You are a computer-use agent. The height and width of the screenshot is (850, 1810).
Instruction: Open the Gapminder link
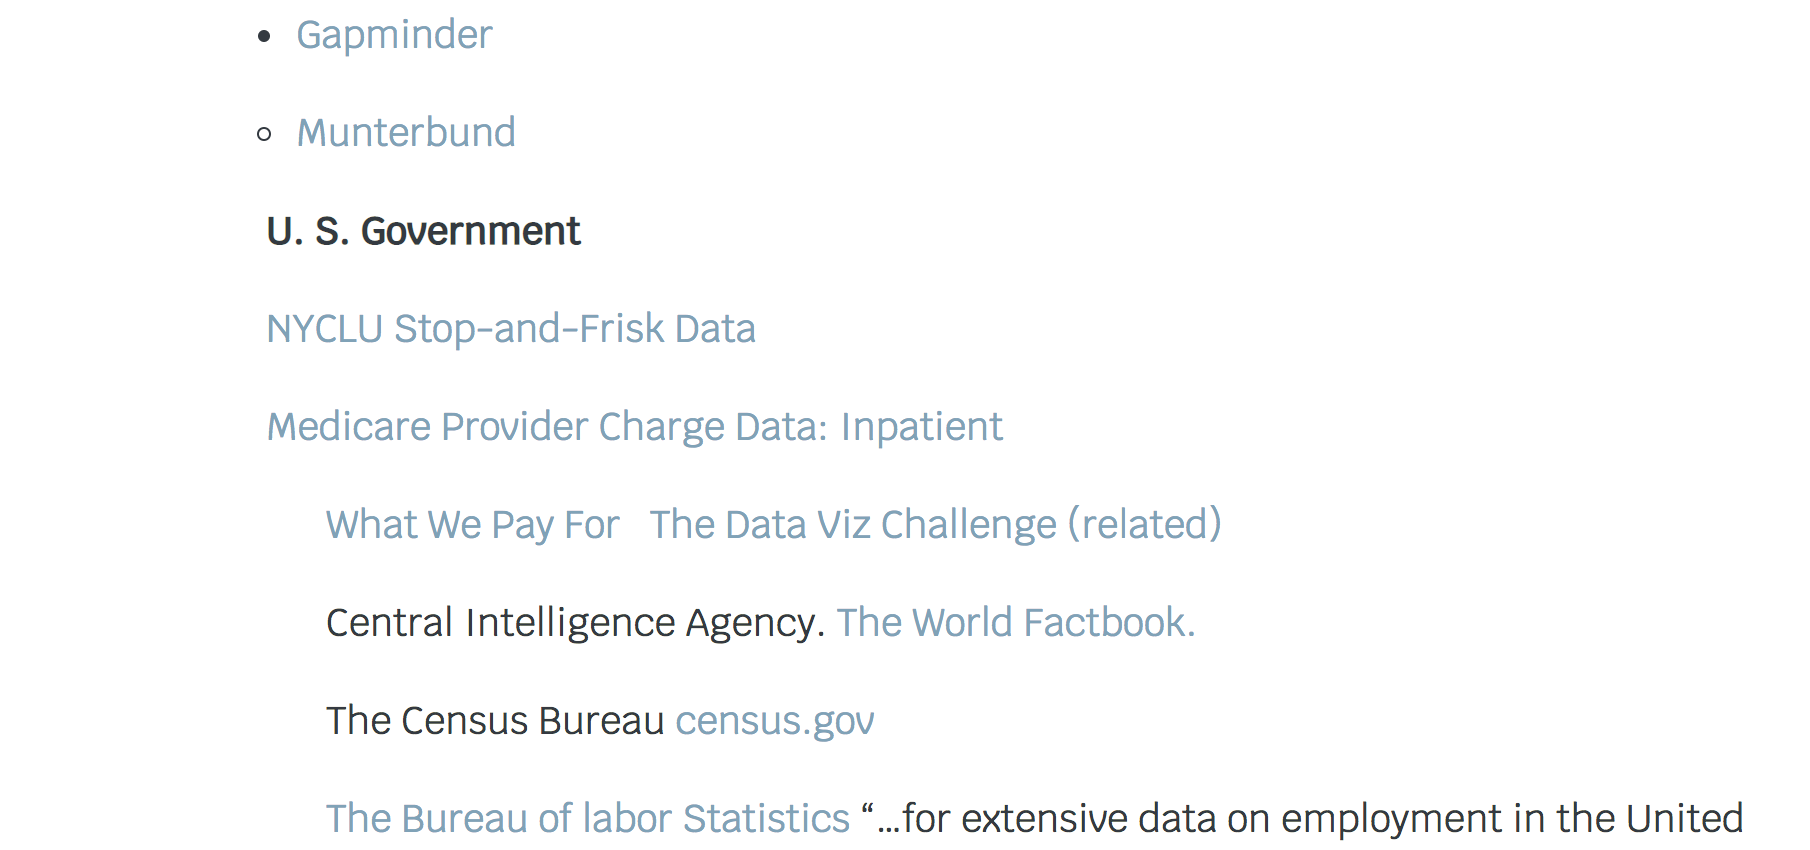point(394,36)
